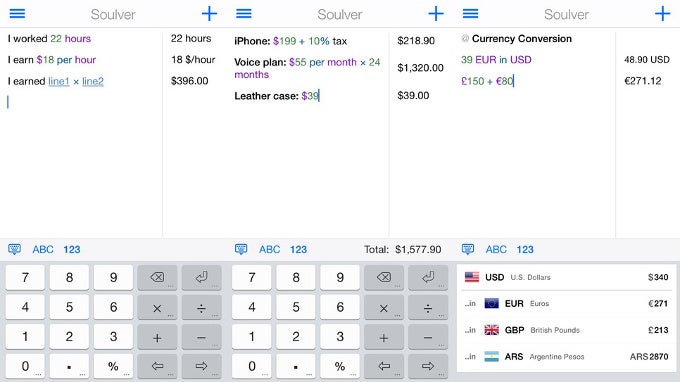Choose ARS Argentine Pesos conversion
Screen dimensions: 680x382
coord(566,357)
